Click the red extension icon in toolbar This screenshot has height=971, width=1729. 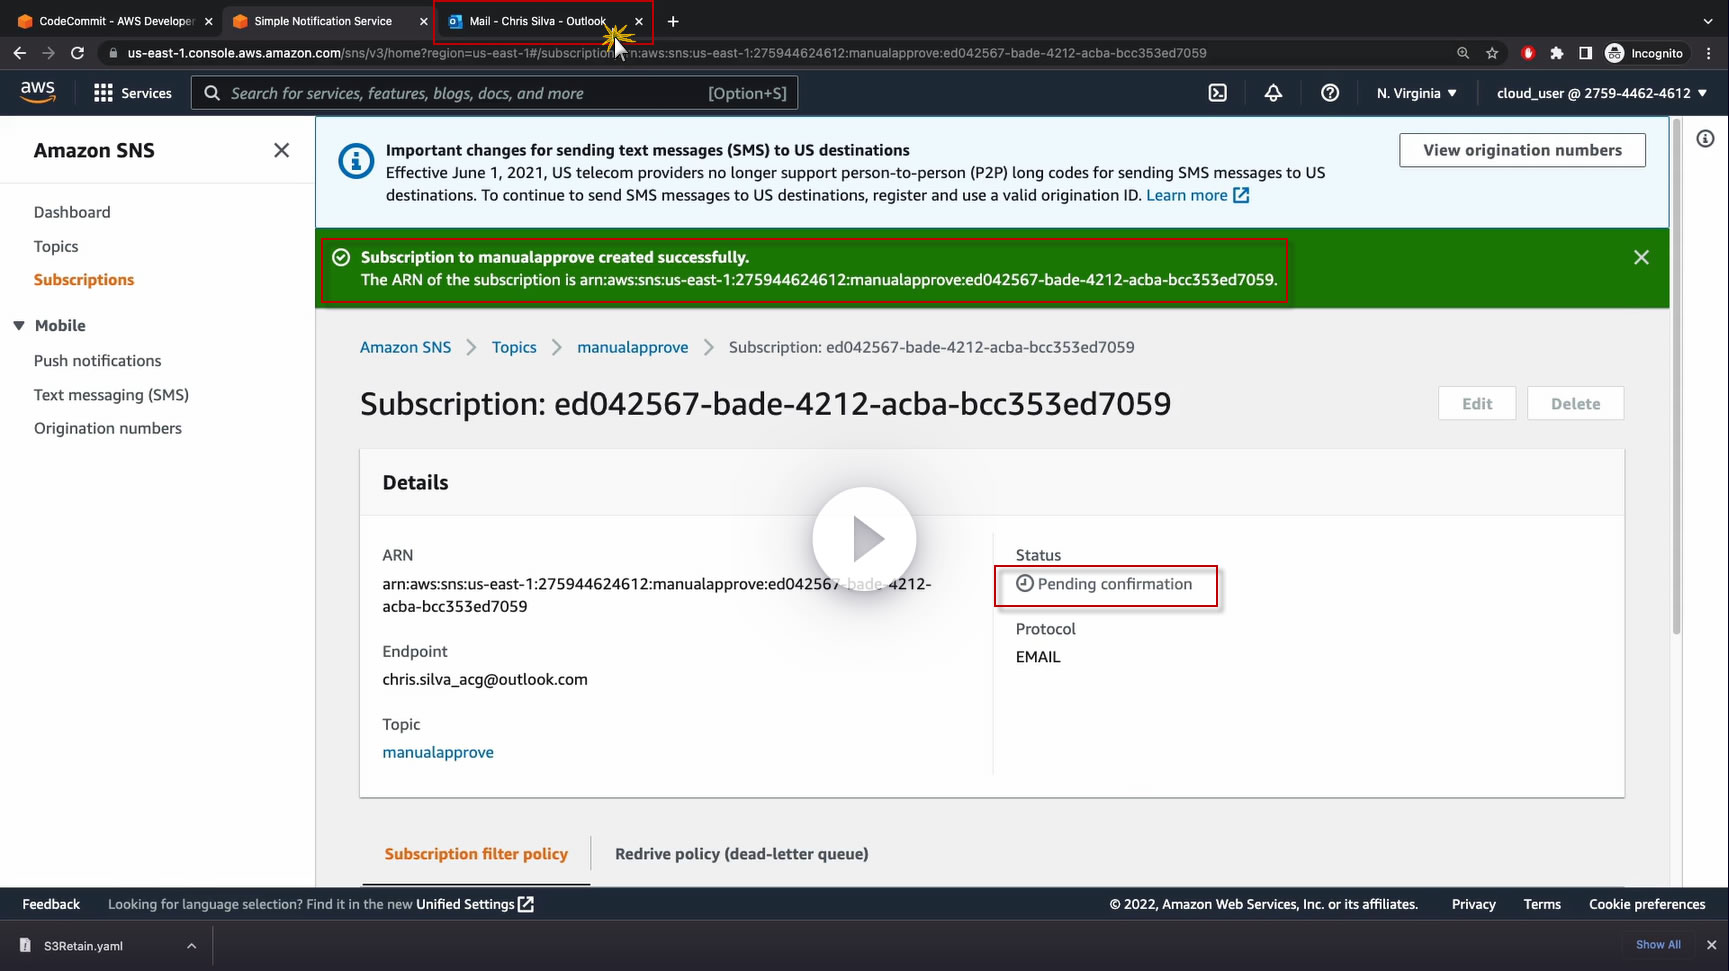pyautogui.click(x=1527, y=53)
